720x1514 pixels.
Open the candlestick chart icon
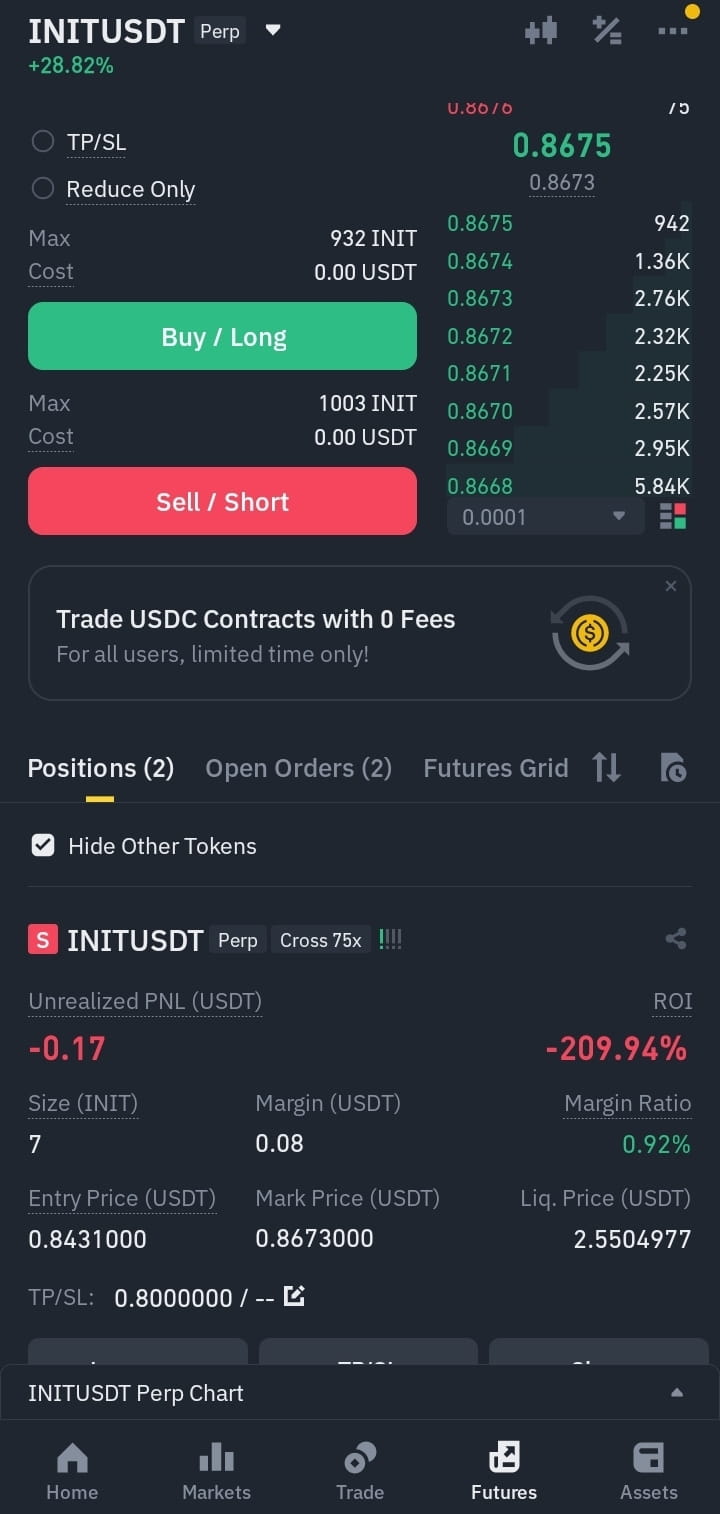pos(541,31)
